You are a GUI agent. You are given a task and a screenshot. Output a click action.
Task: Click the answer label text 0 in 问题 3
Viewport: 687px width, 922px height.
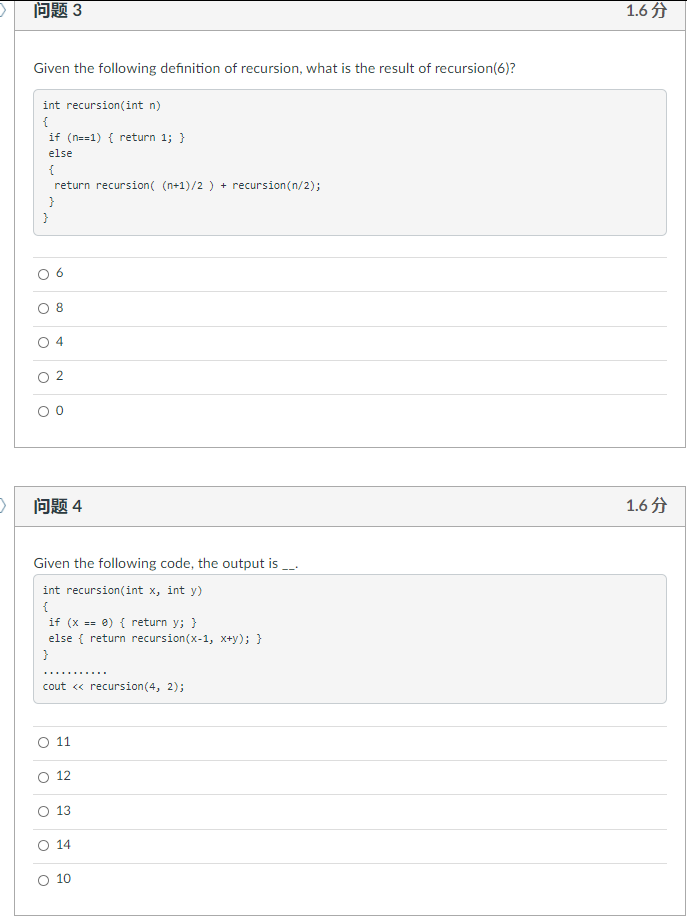click(58, 410)
